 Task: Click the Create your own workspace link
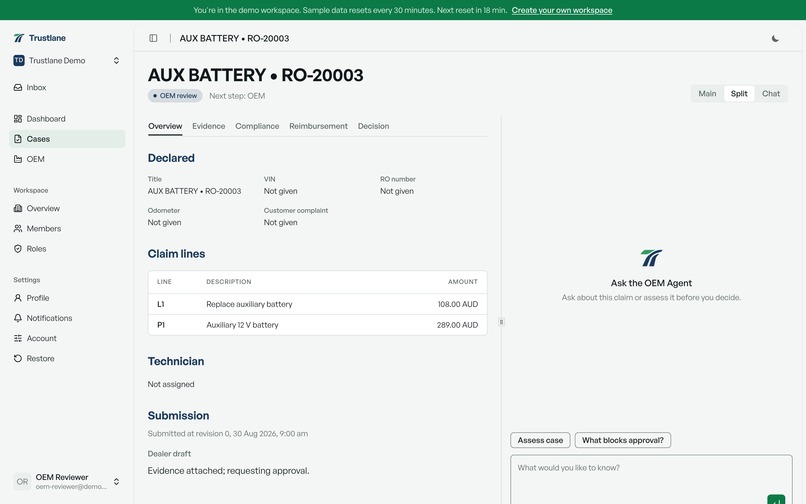[x=562, y=10]
